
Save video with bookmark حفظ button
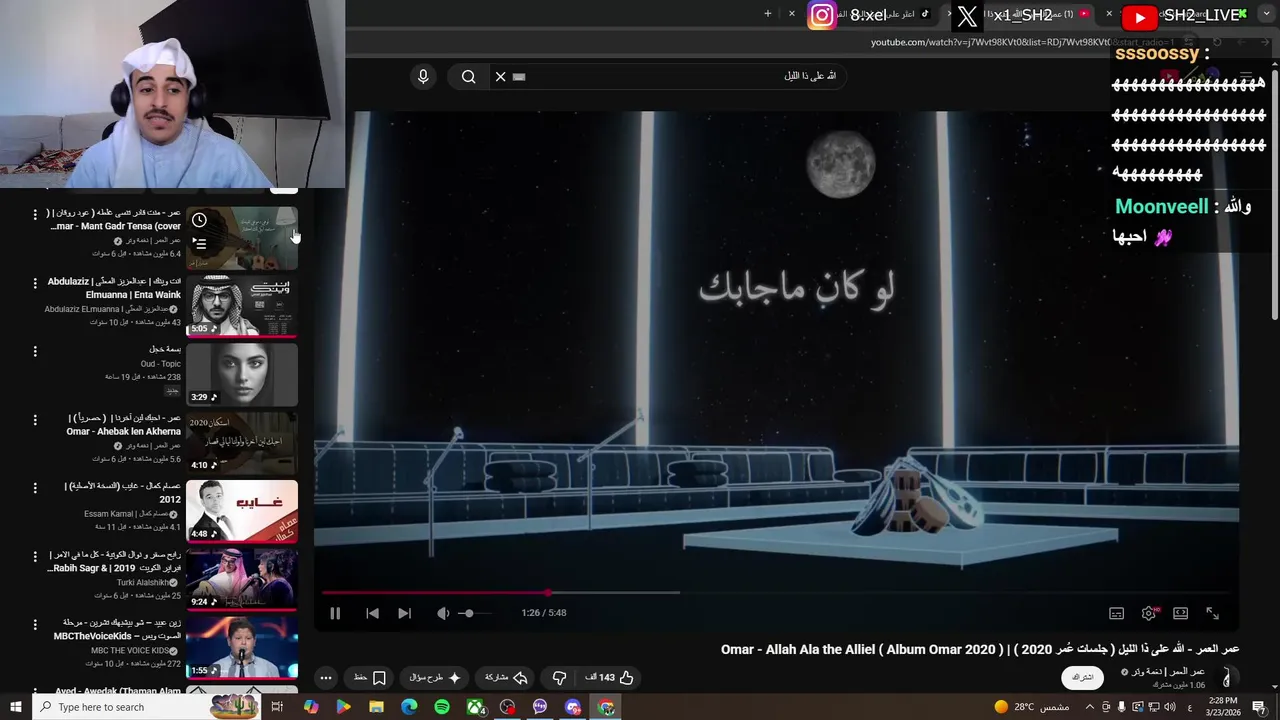pos(370,677)
